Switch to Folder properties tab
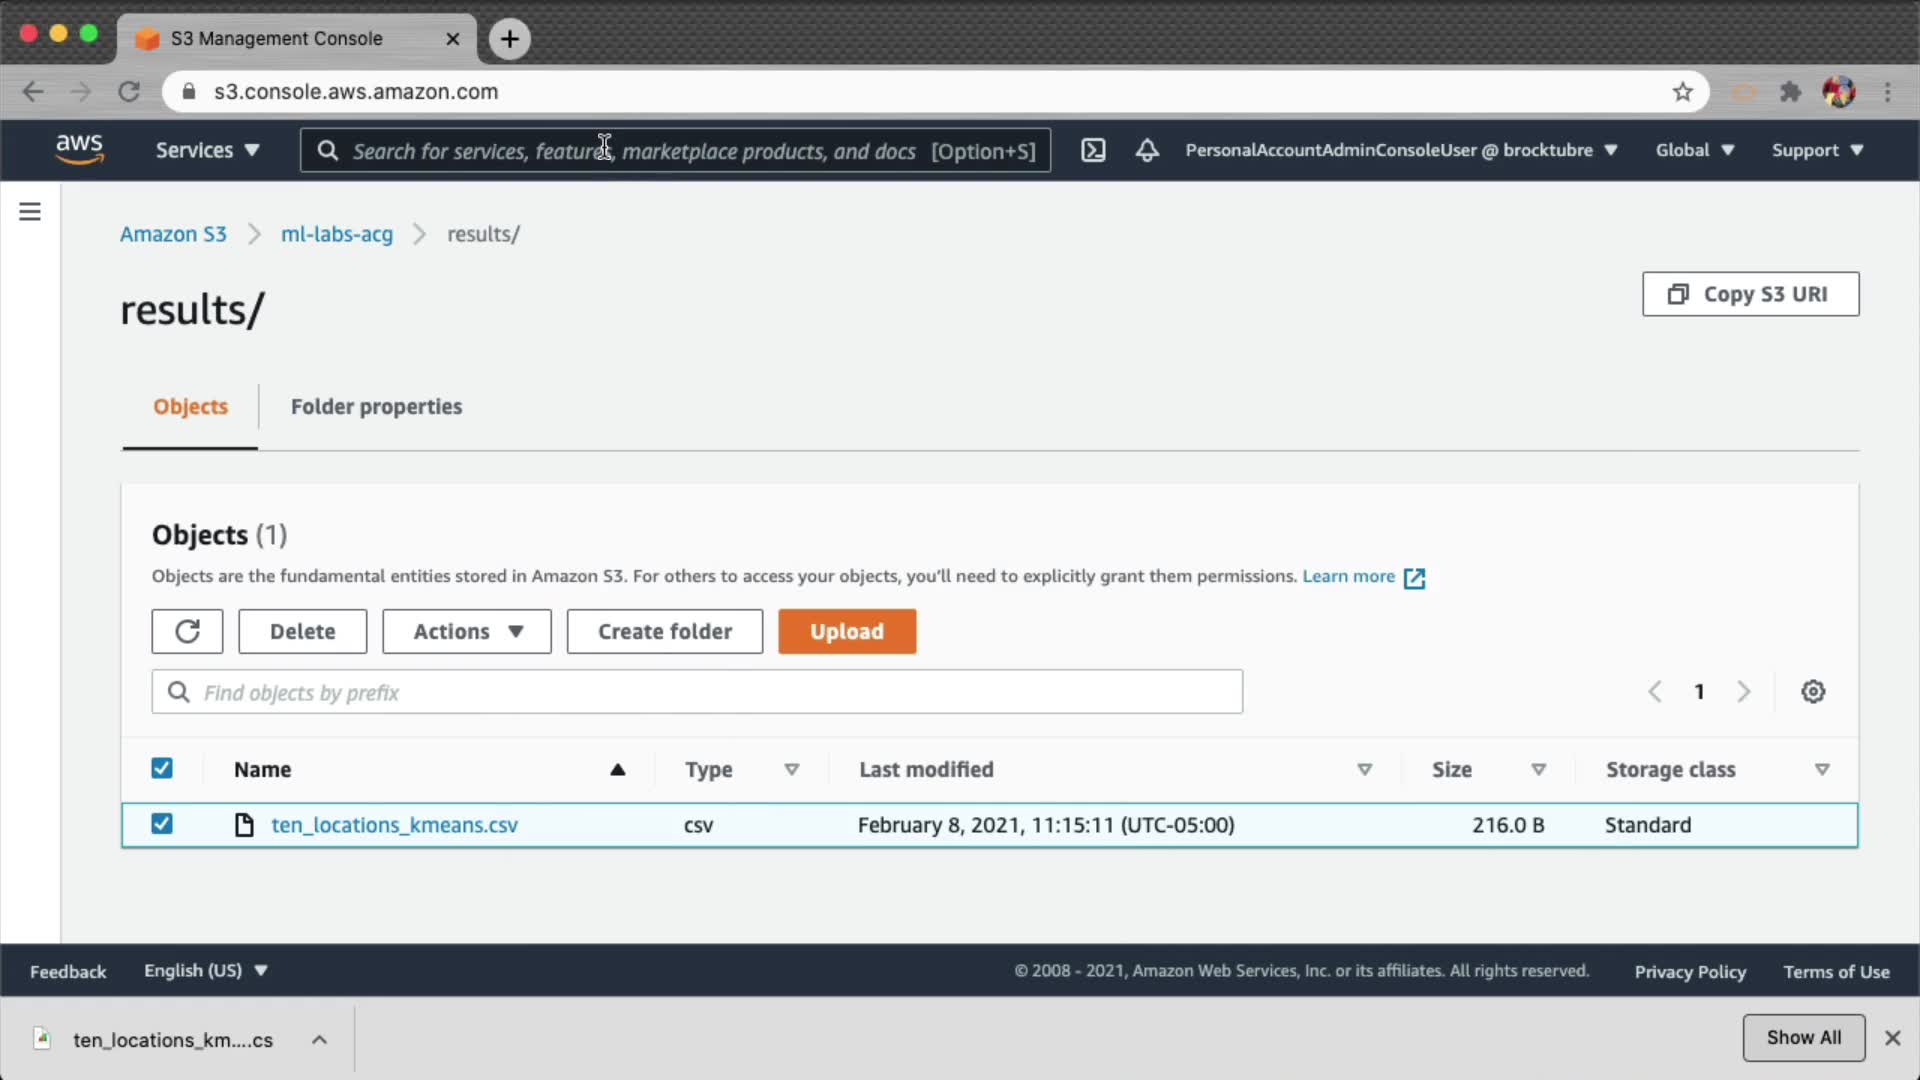Viewport: 1920px width, 1080px height. (x=376, y=407)
